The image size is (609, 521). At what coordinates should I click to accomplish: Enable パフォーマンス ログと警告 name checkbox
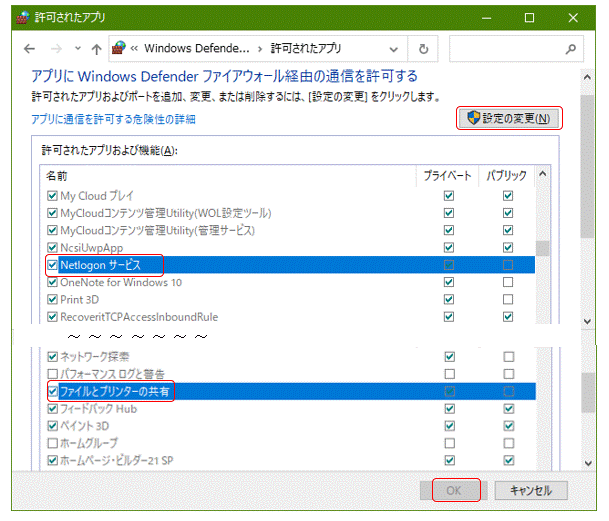click(x=52, y=374)
